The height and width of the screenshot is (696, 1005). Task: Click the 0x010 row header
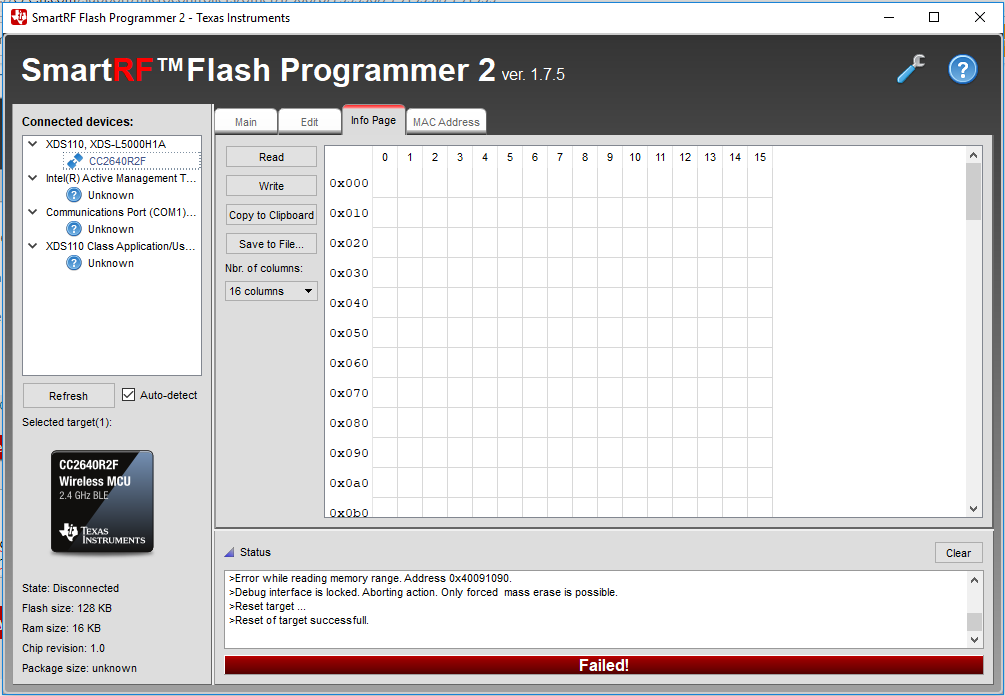[x=349, y=213]
